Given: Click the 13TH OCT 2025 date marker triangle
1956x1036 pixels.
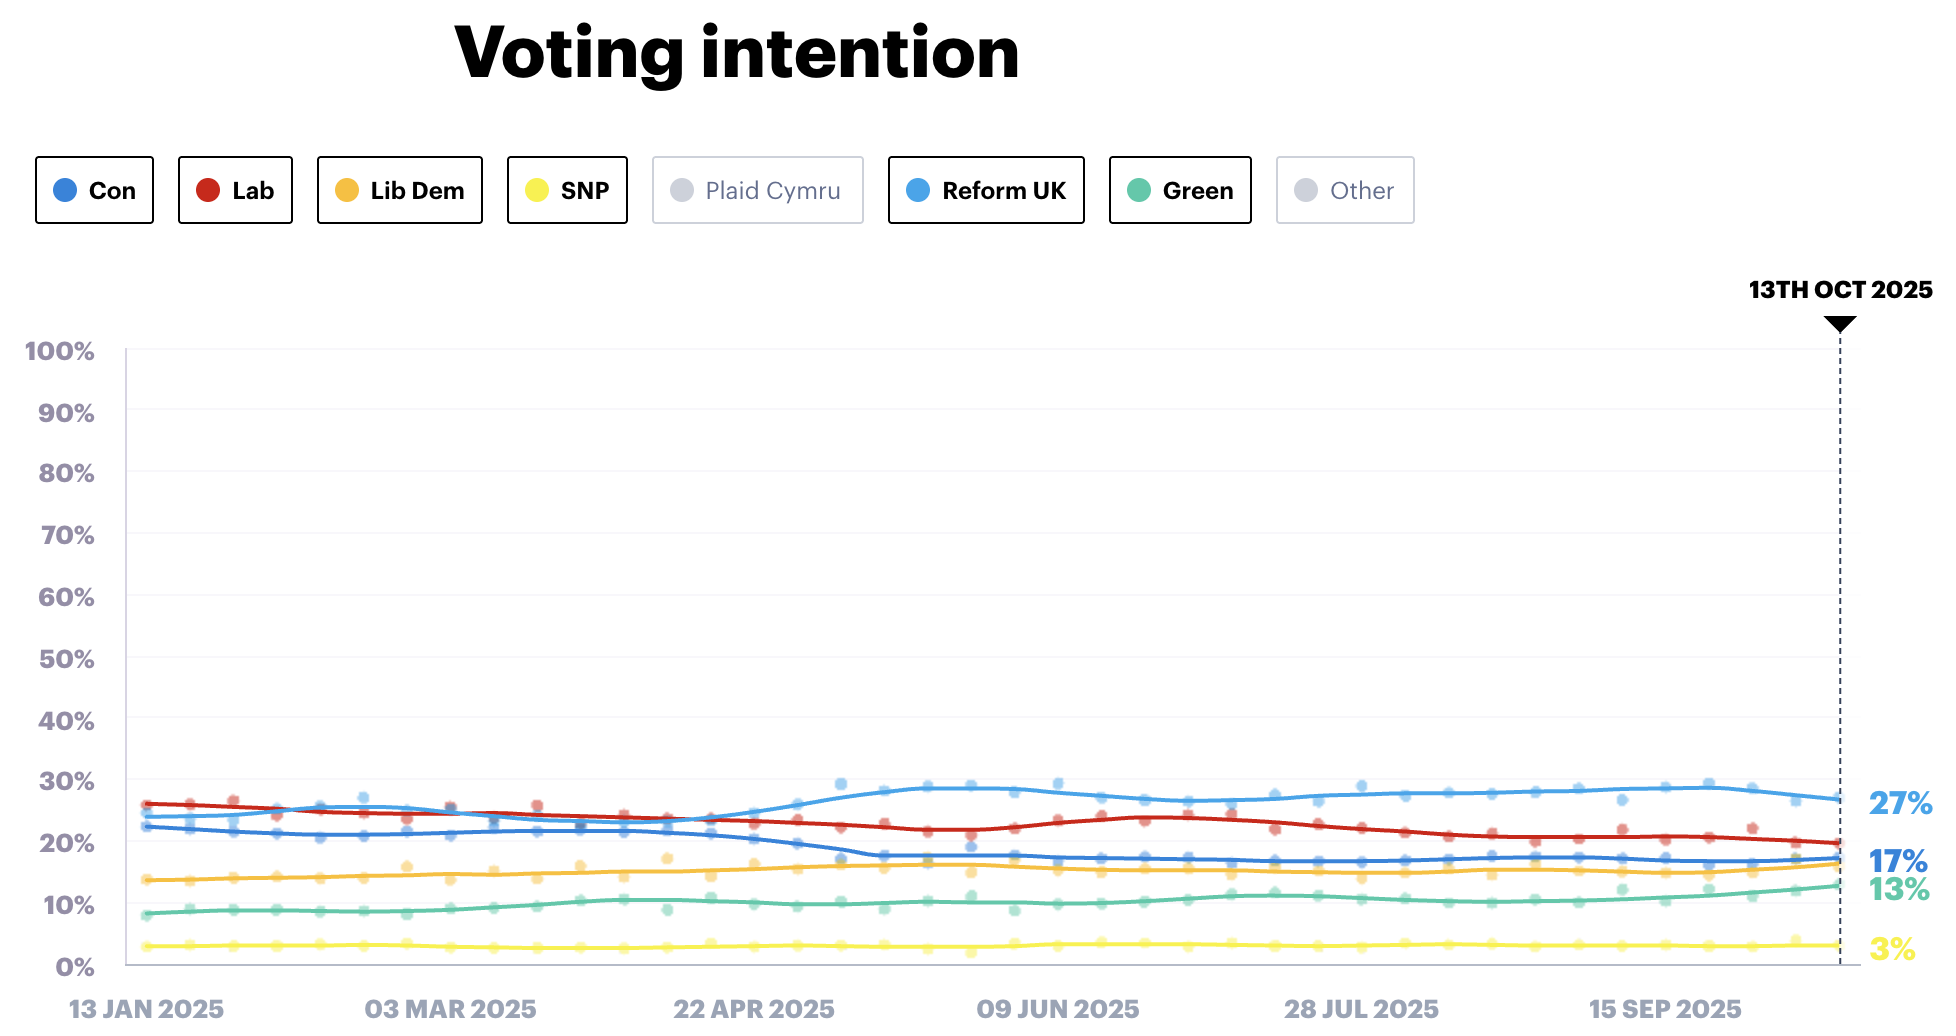Looking at the screenshot, I should 1839,324.
